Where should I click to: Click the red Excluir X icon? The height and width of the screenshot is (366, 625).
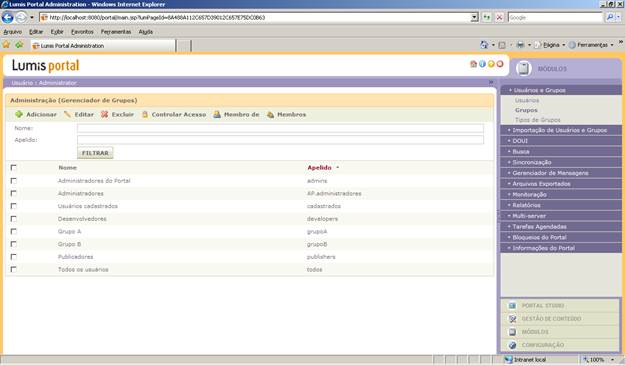(x=104, y=114)
